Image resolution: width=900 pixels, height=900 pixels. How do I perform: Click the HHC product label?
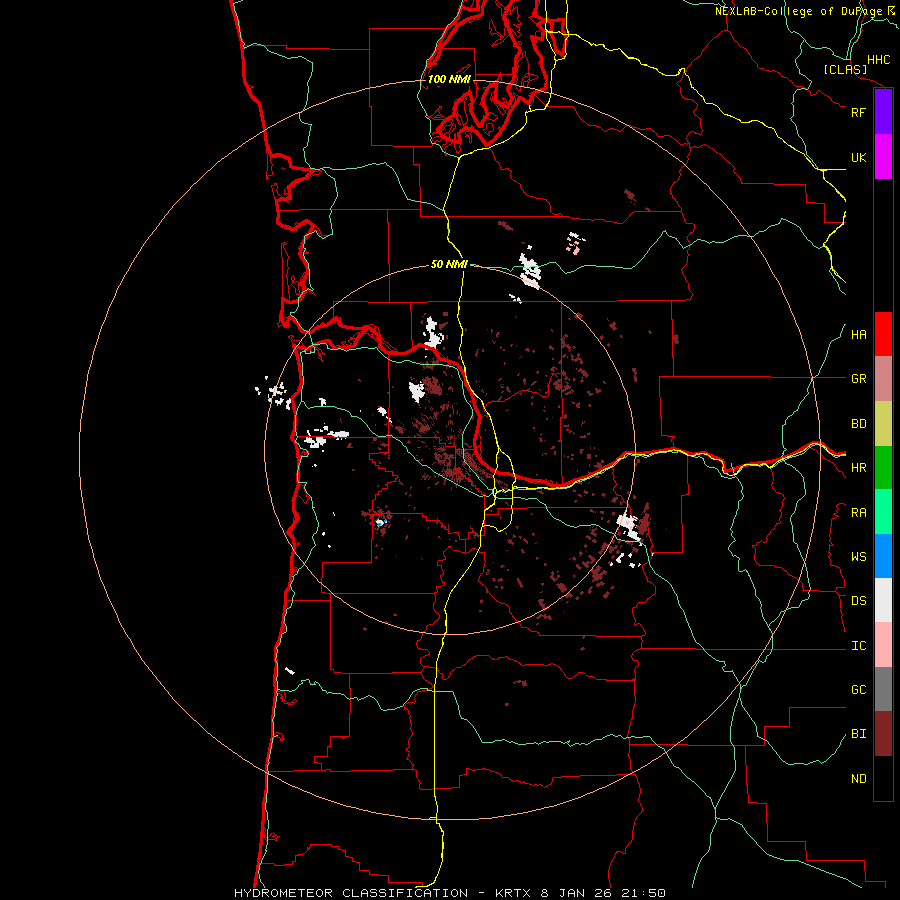click(878, 60)
